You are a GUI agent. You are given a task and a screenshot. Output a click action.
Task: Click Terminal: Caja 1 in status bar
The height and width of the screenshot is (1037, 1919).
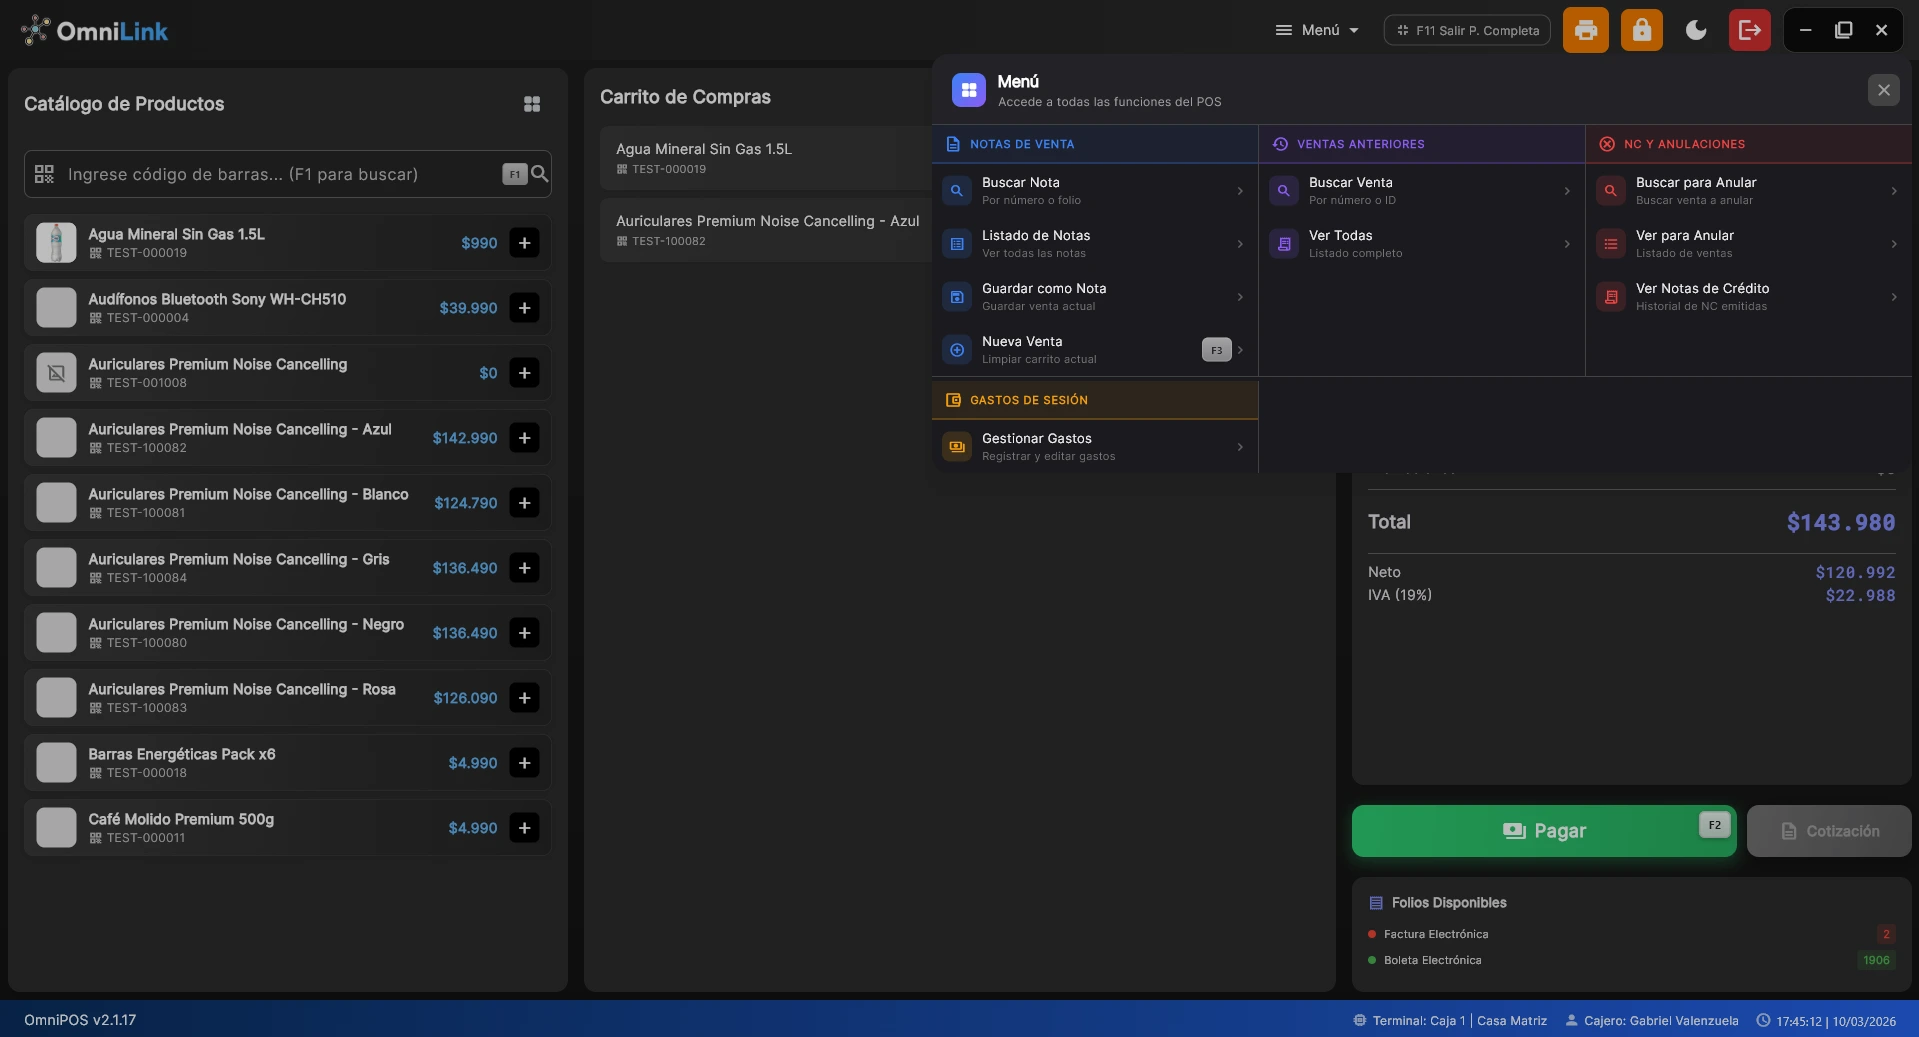coord(1450,1021)
